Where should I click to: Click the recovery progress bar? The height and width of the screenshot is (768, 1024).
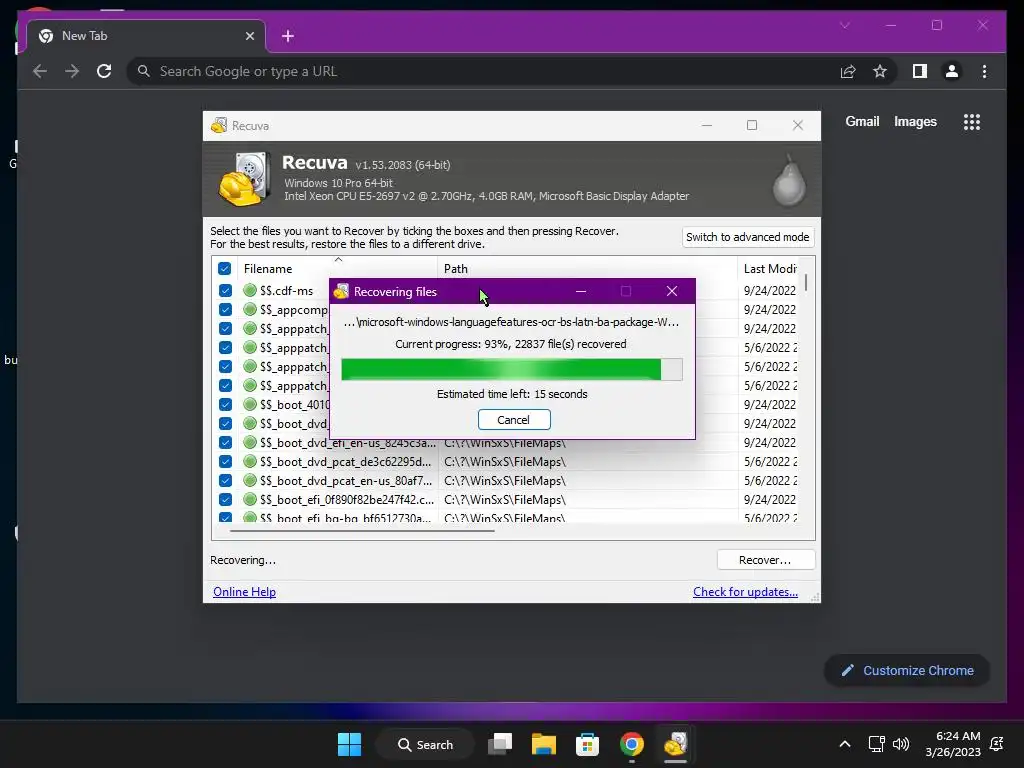click(x=511, y=369)
